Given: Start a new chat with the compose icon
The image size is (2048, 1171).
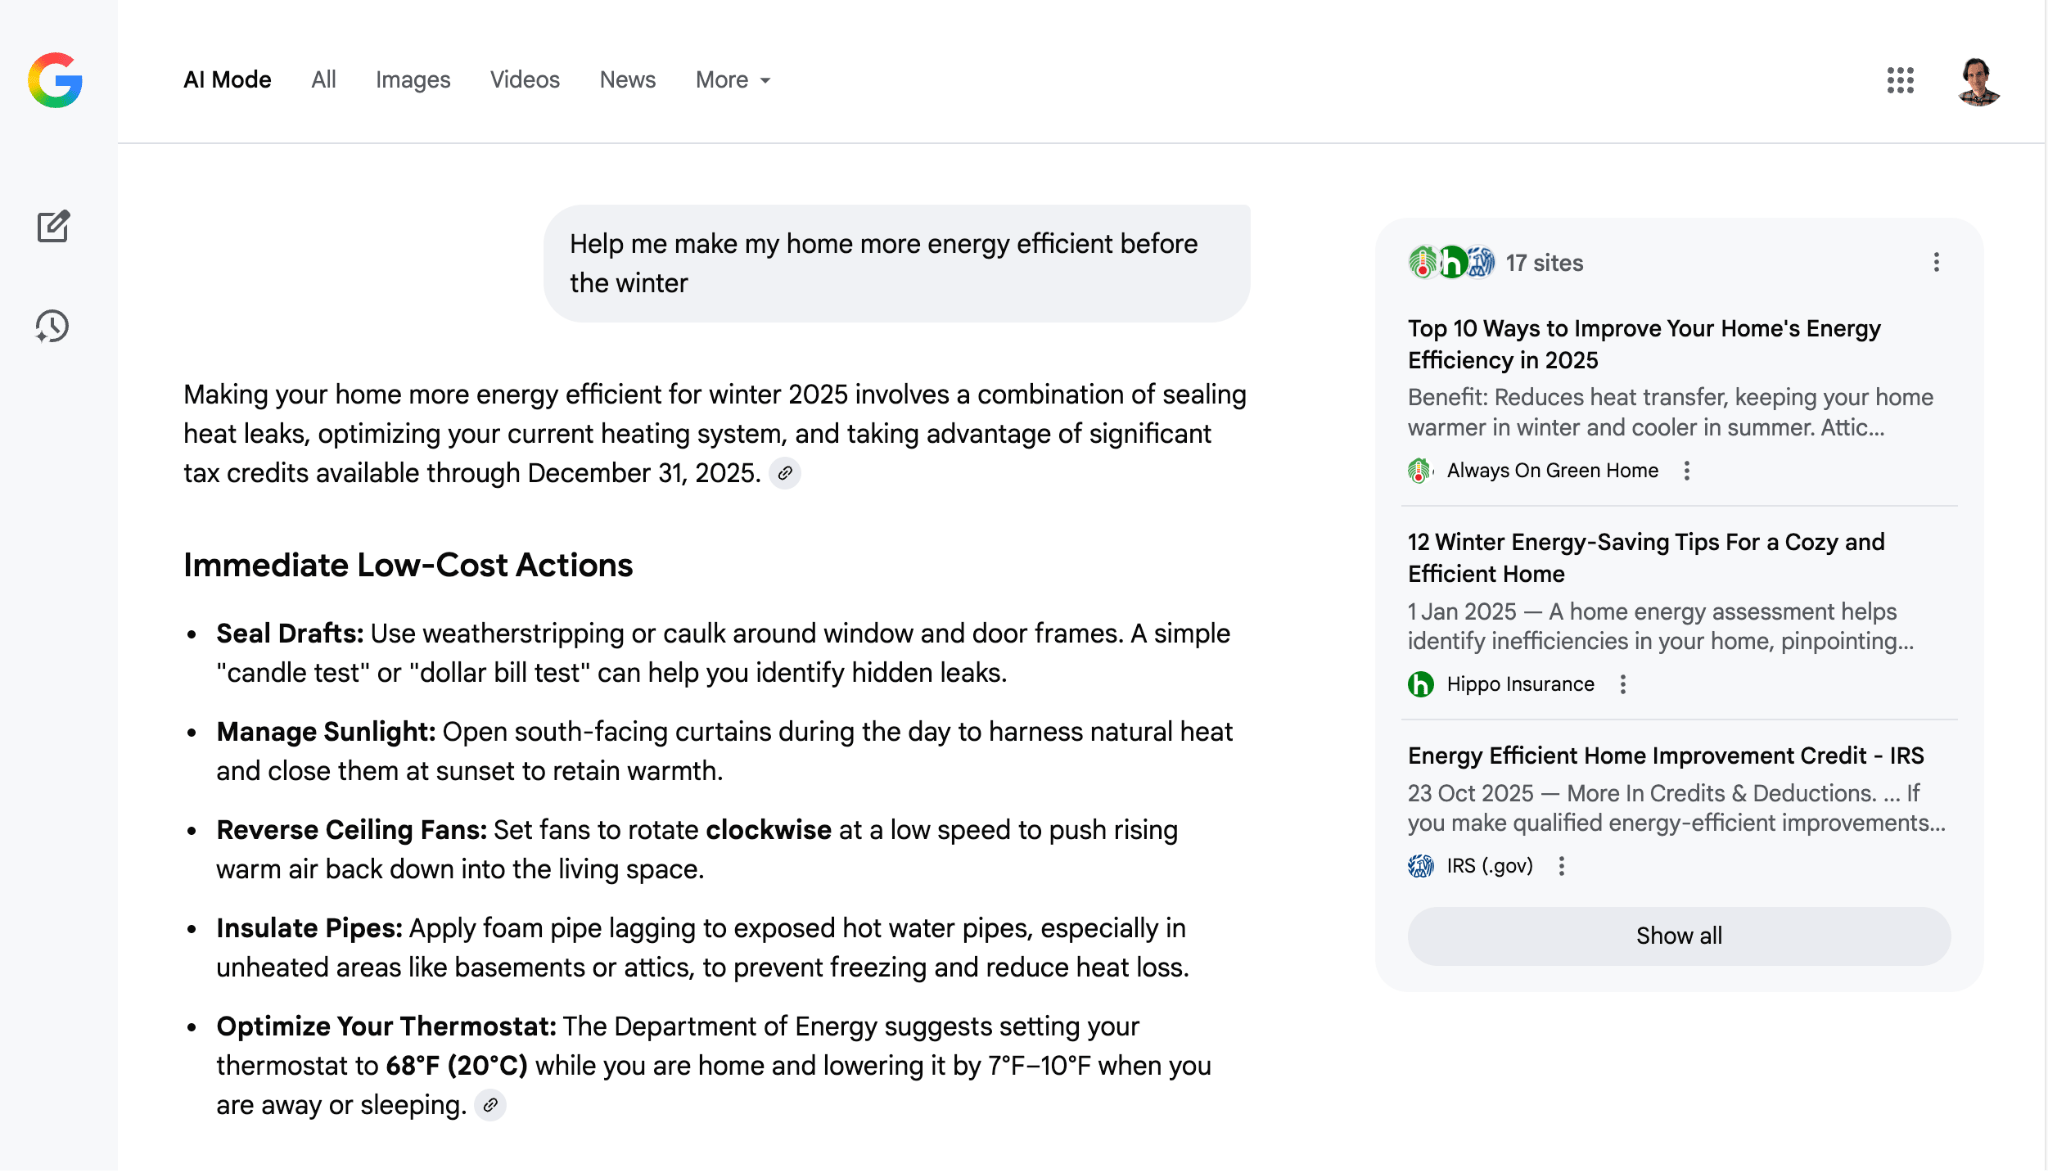Looking at the screenshot, I should 53,226.
